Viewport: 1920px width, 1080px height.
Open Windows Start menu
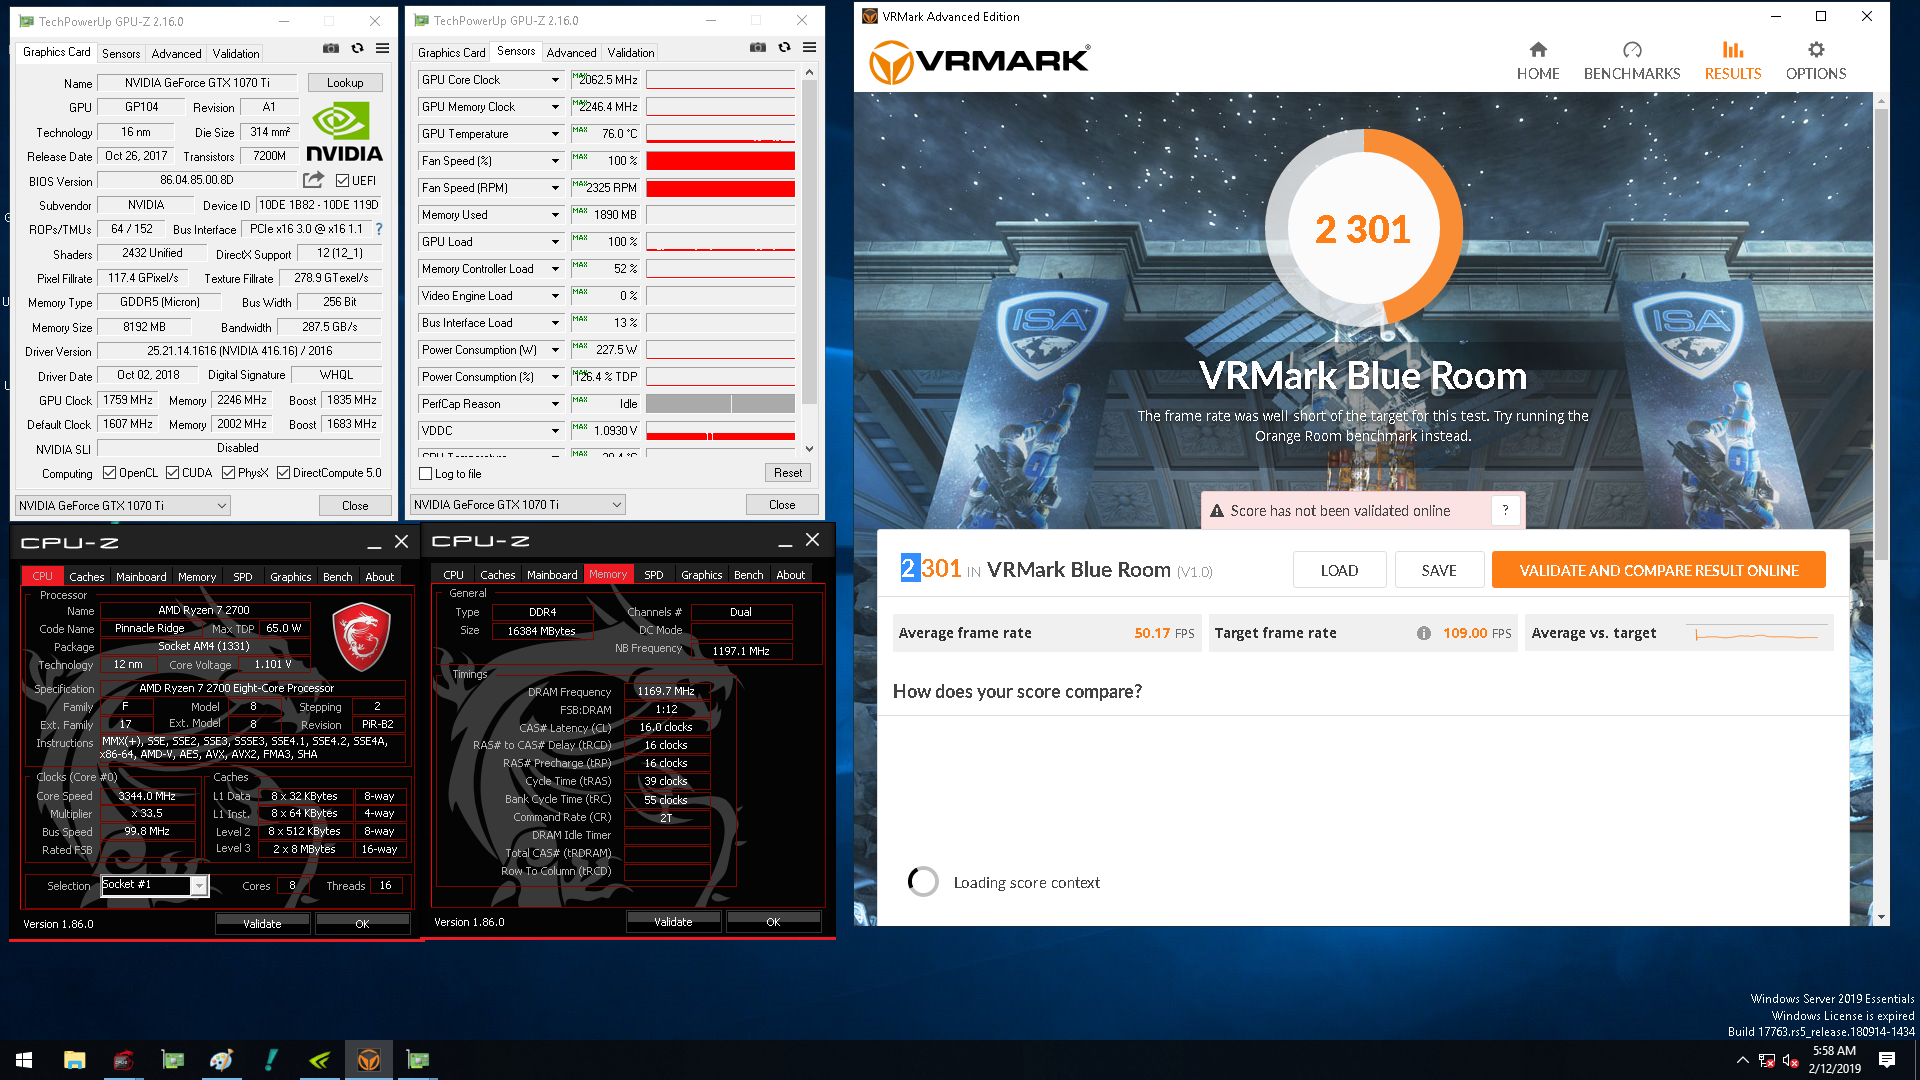tap(24, 1060)
